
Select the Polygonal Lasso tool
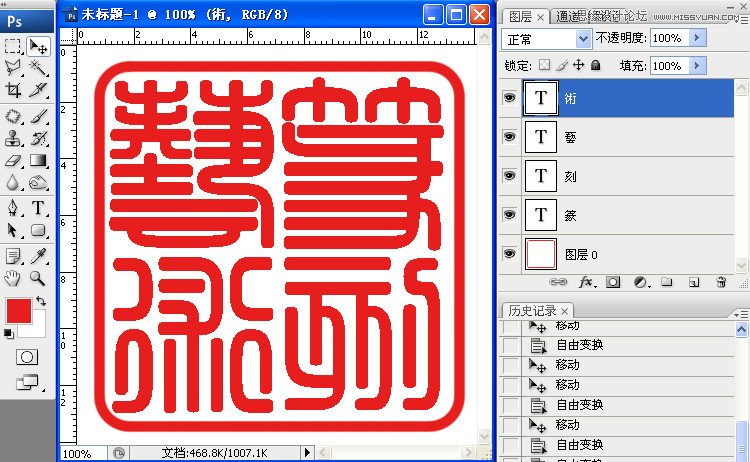(x=12, y=67)
